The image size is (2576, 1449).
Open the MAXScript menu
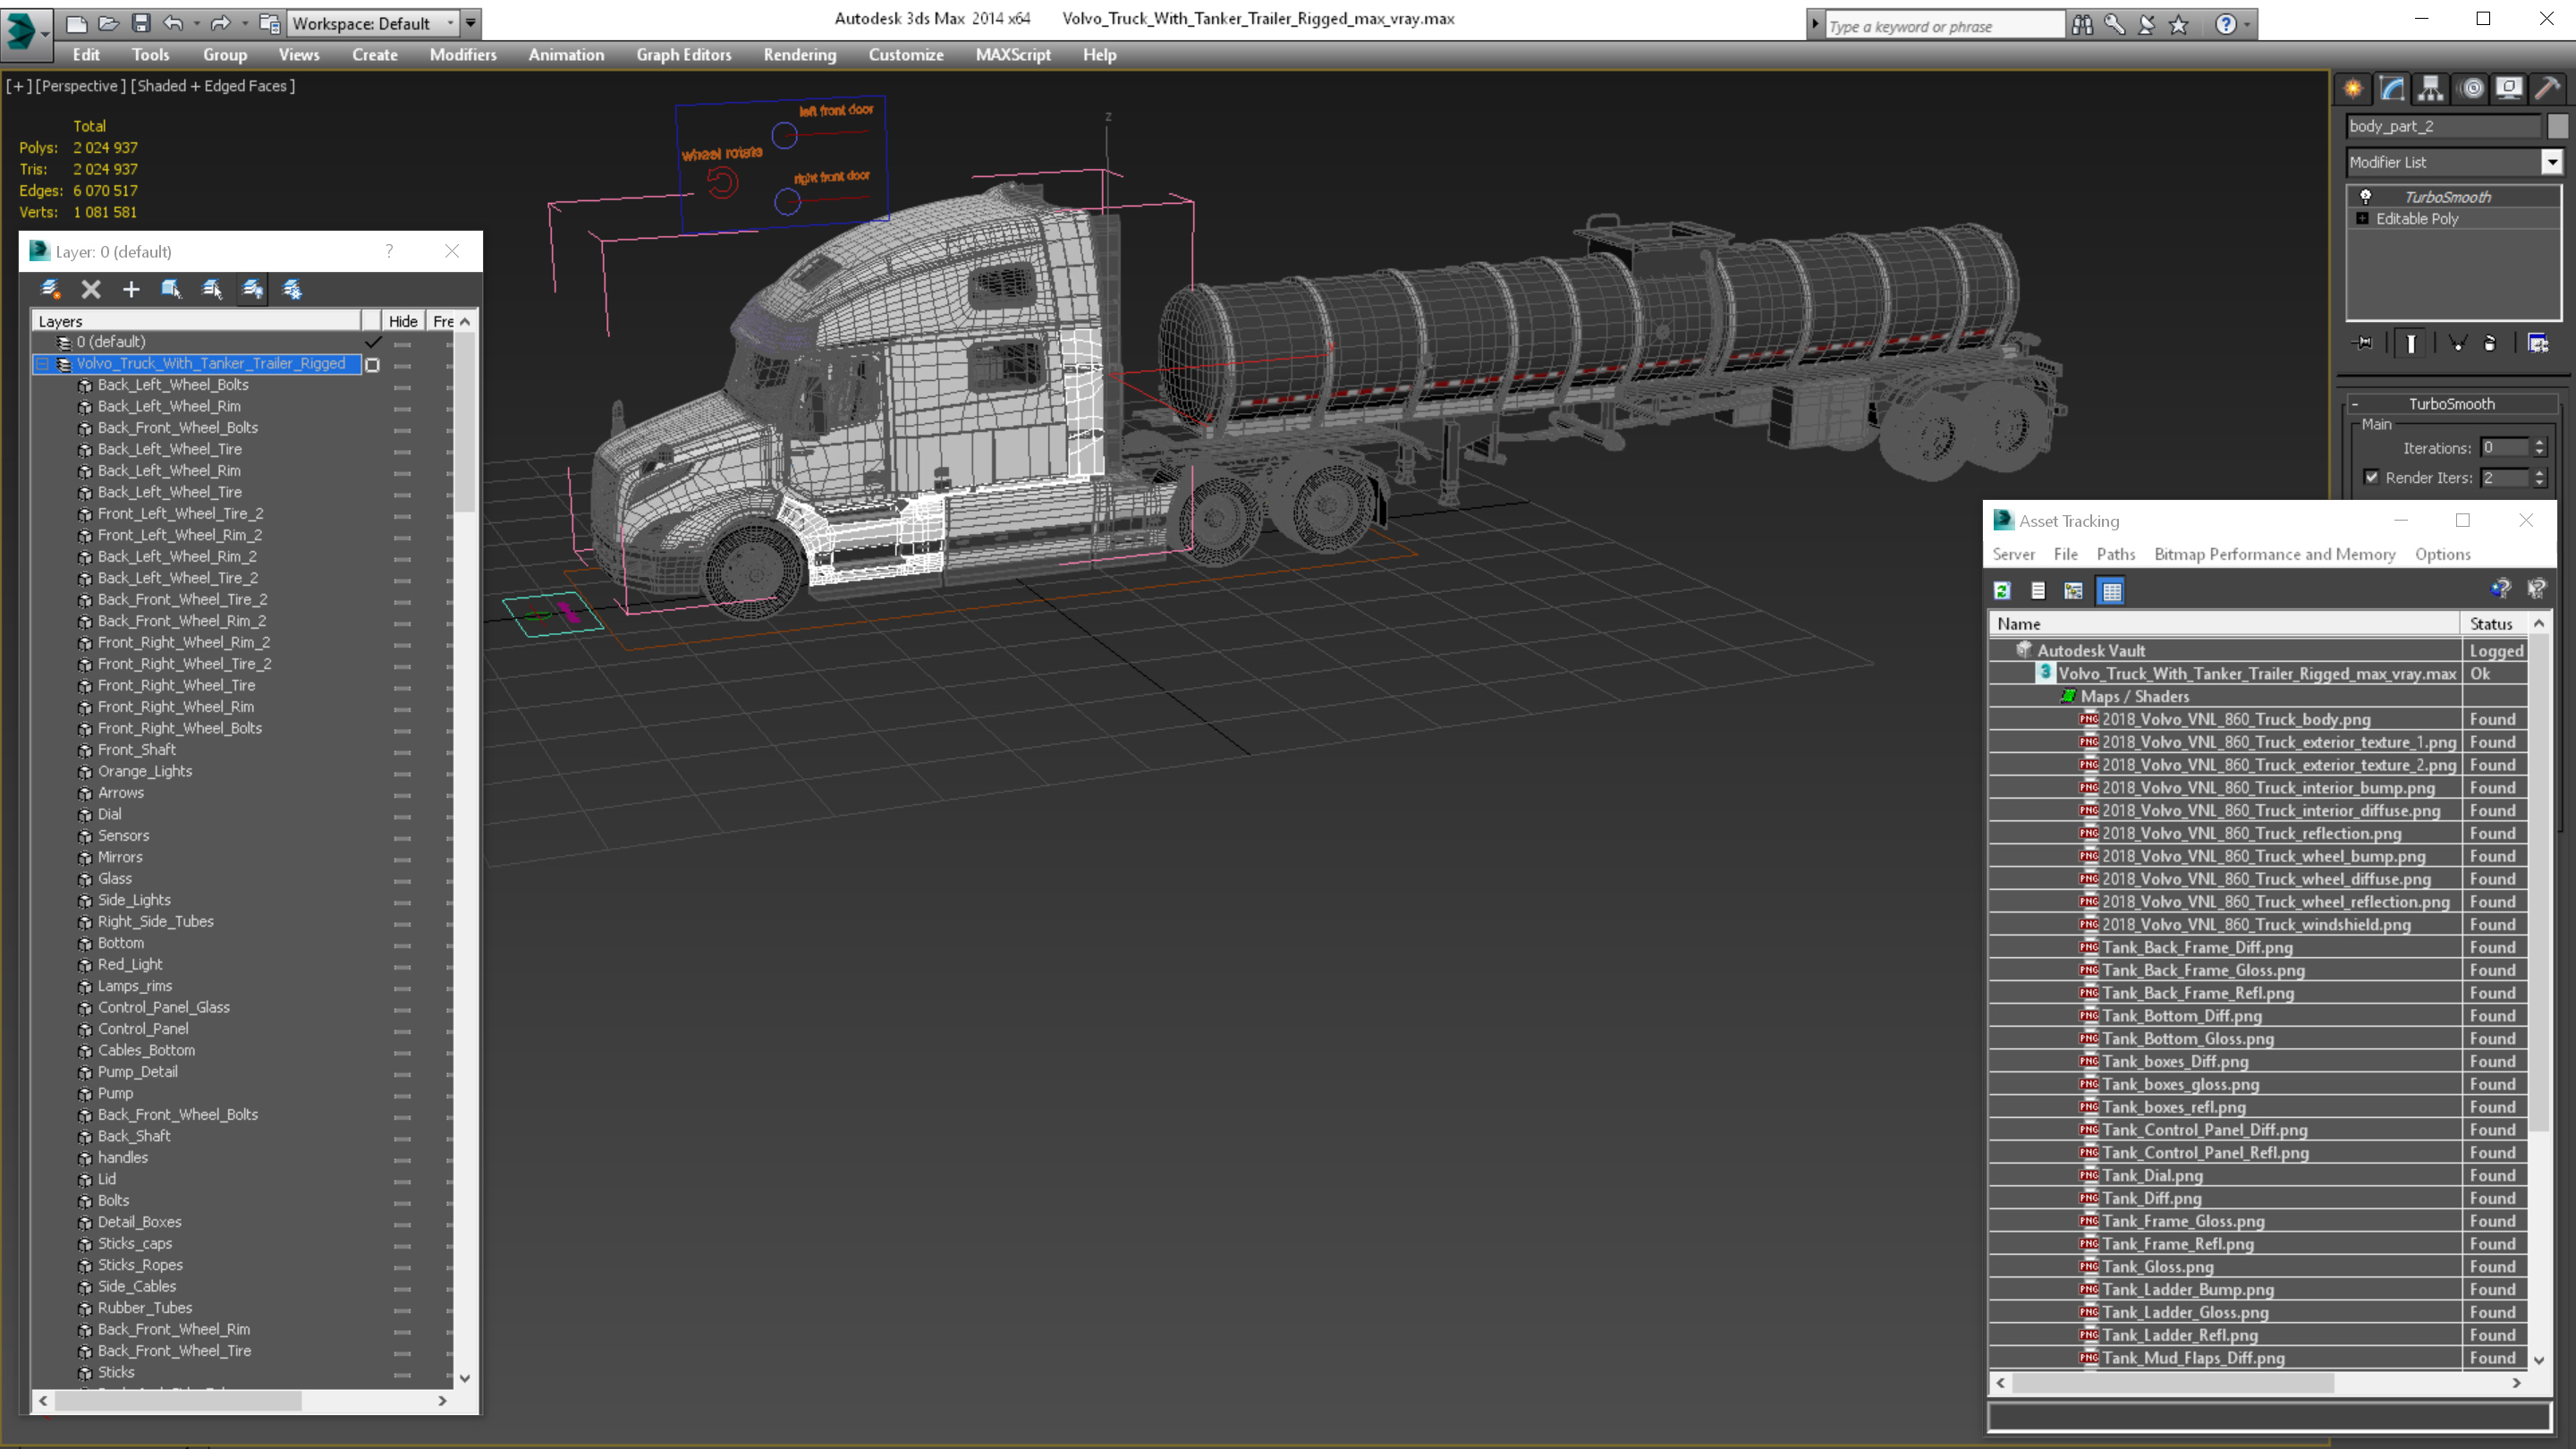[x=1012, y=55]
